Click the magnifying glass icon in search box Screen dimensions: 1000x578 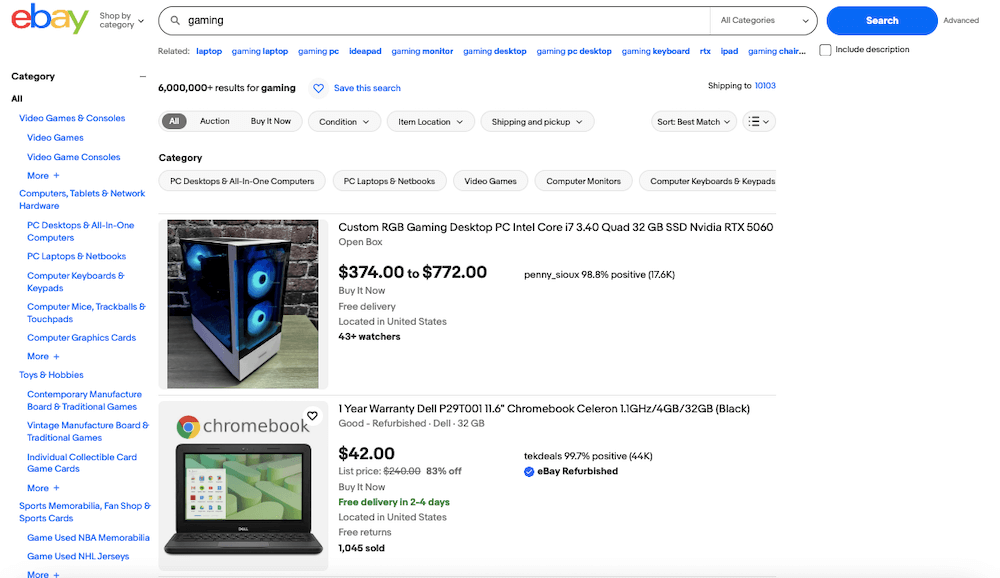[x=175, y=20]
